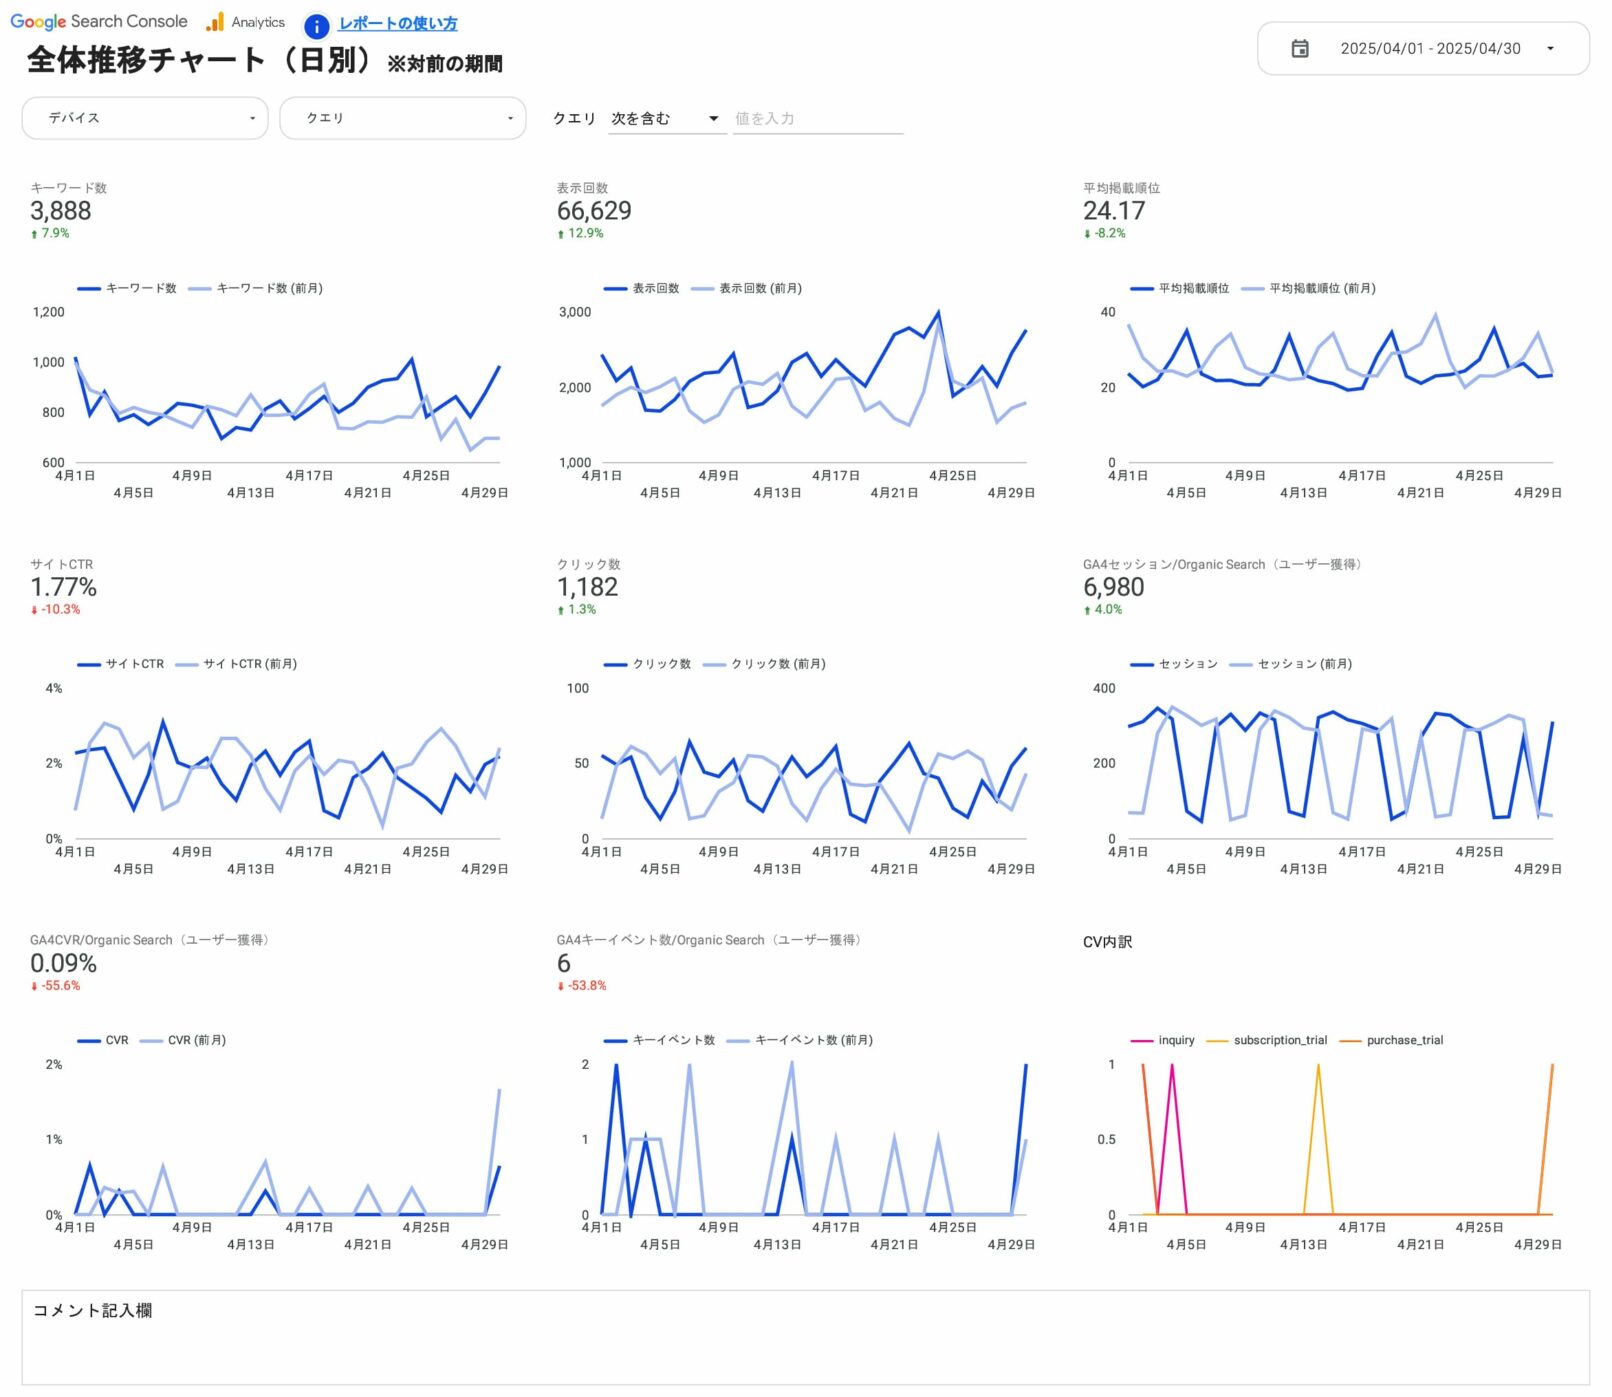The image size is (1612, 1397).
Task: Click the 1,182 クリック数 scorecard value
Action: coord(587,587)
